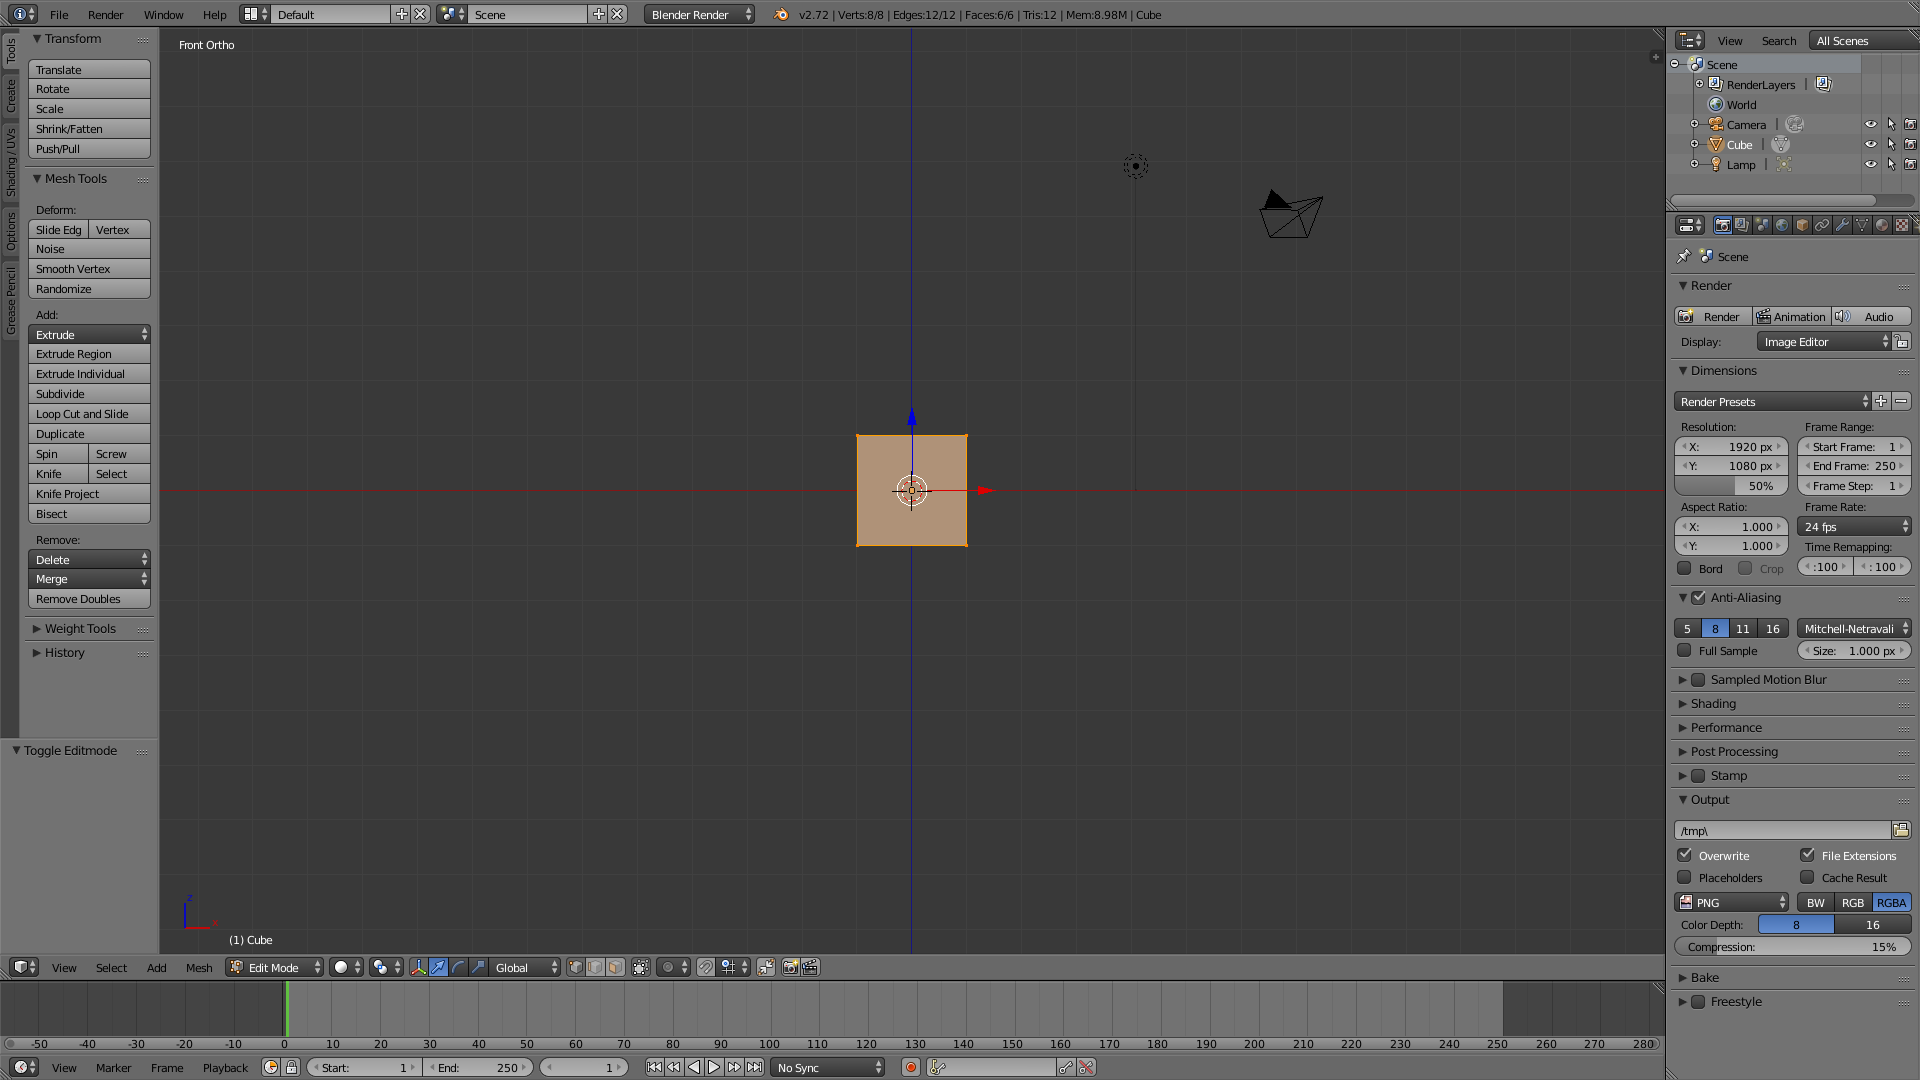Open the Mesh menu in viewport header
The height and width of the screenshot is (1080, 1920).
[199, 967]
